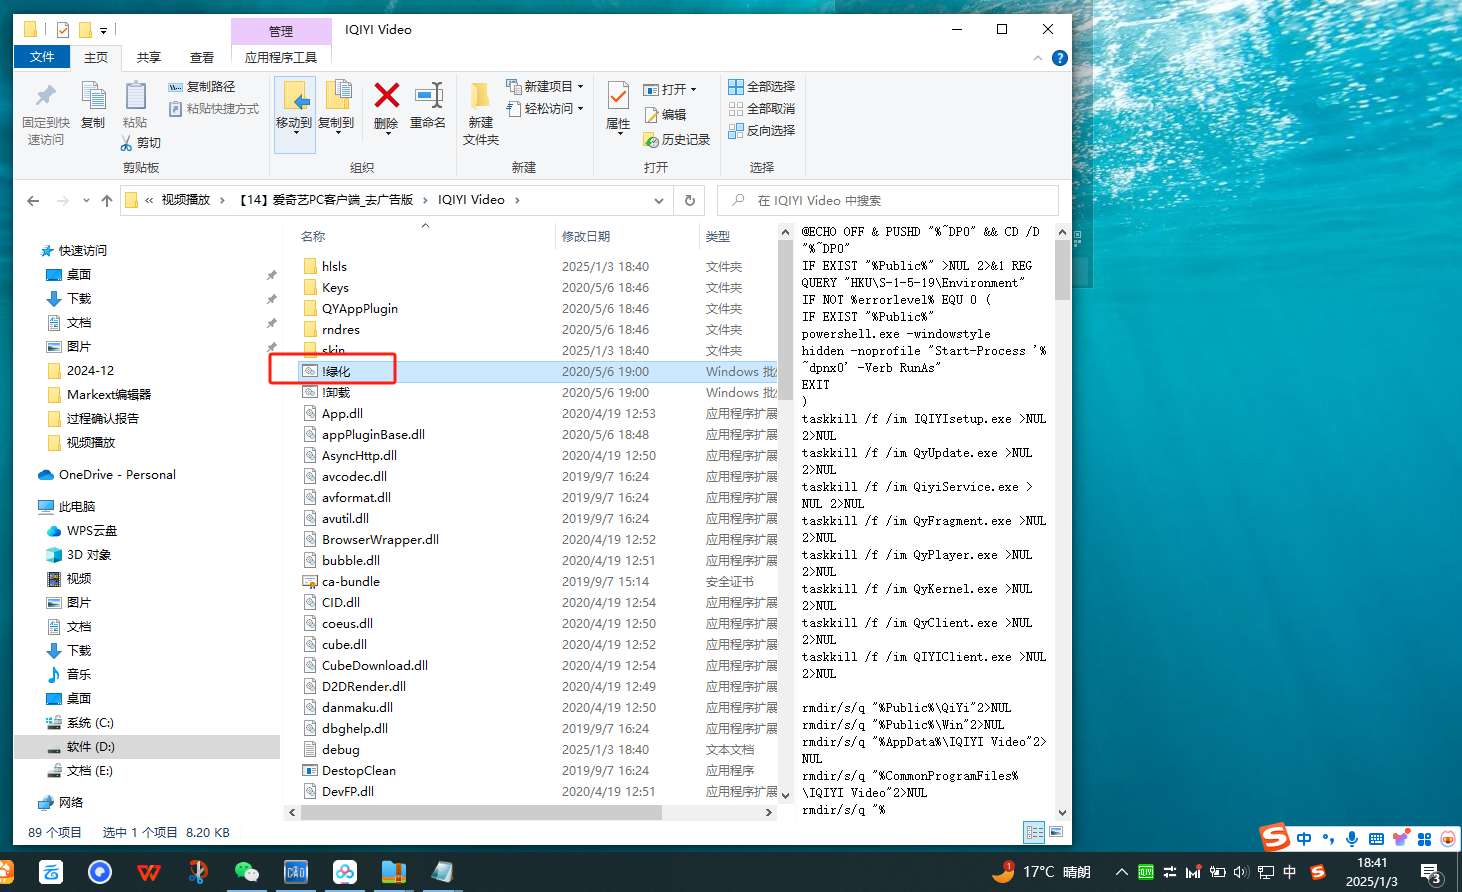Select the OneDrive - Personal item
The height and width of the screenshot is (892, 1462).
(x=117, y=475)
